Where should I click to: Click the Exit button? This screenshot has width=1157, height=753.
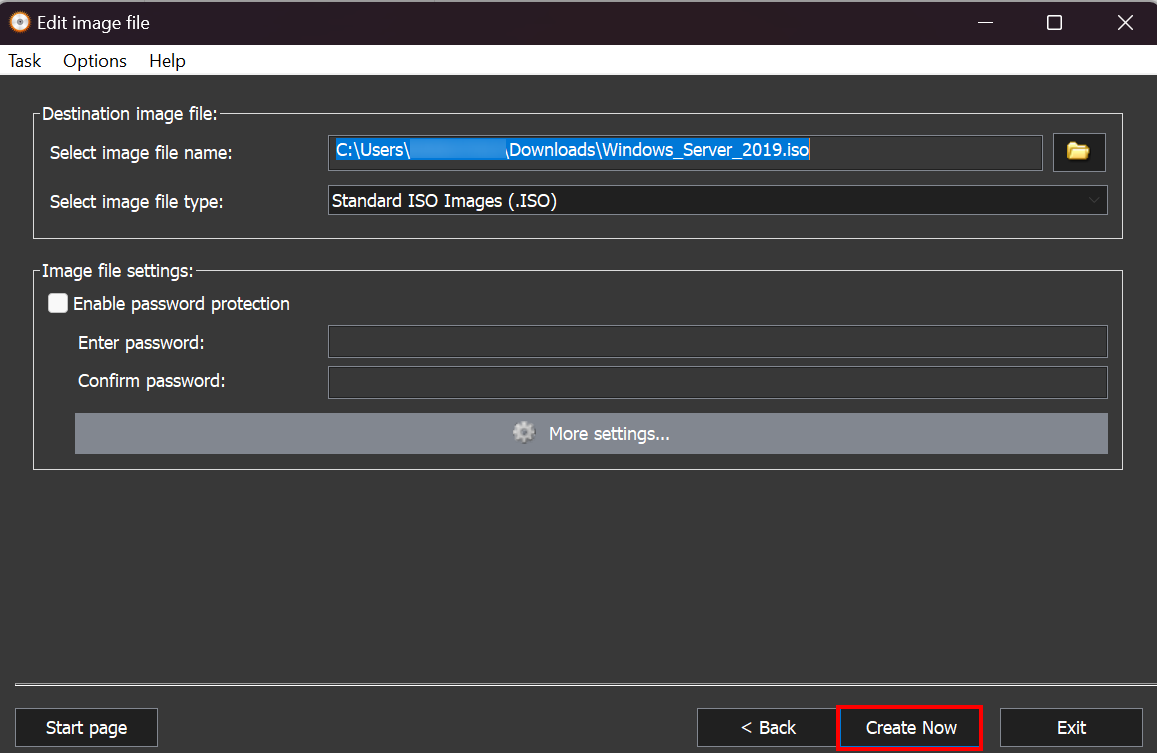point(1071,728)
